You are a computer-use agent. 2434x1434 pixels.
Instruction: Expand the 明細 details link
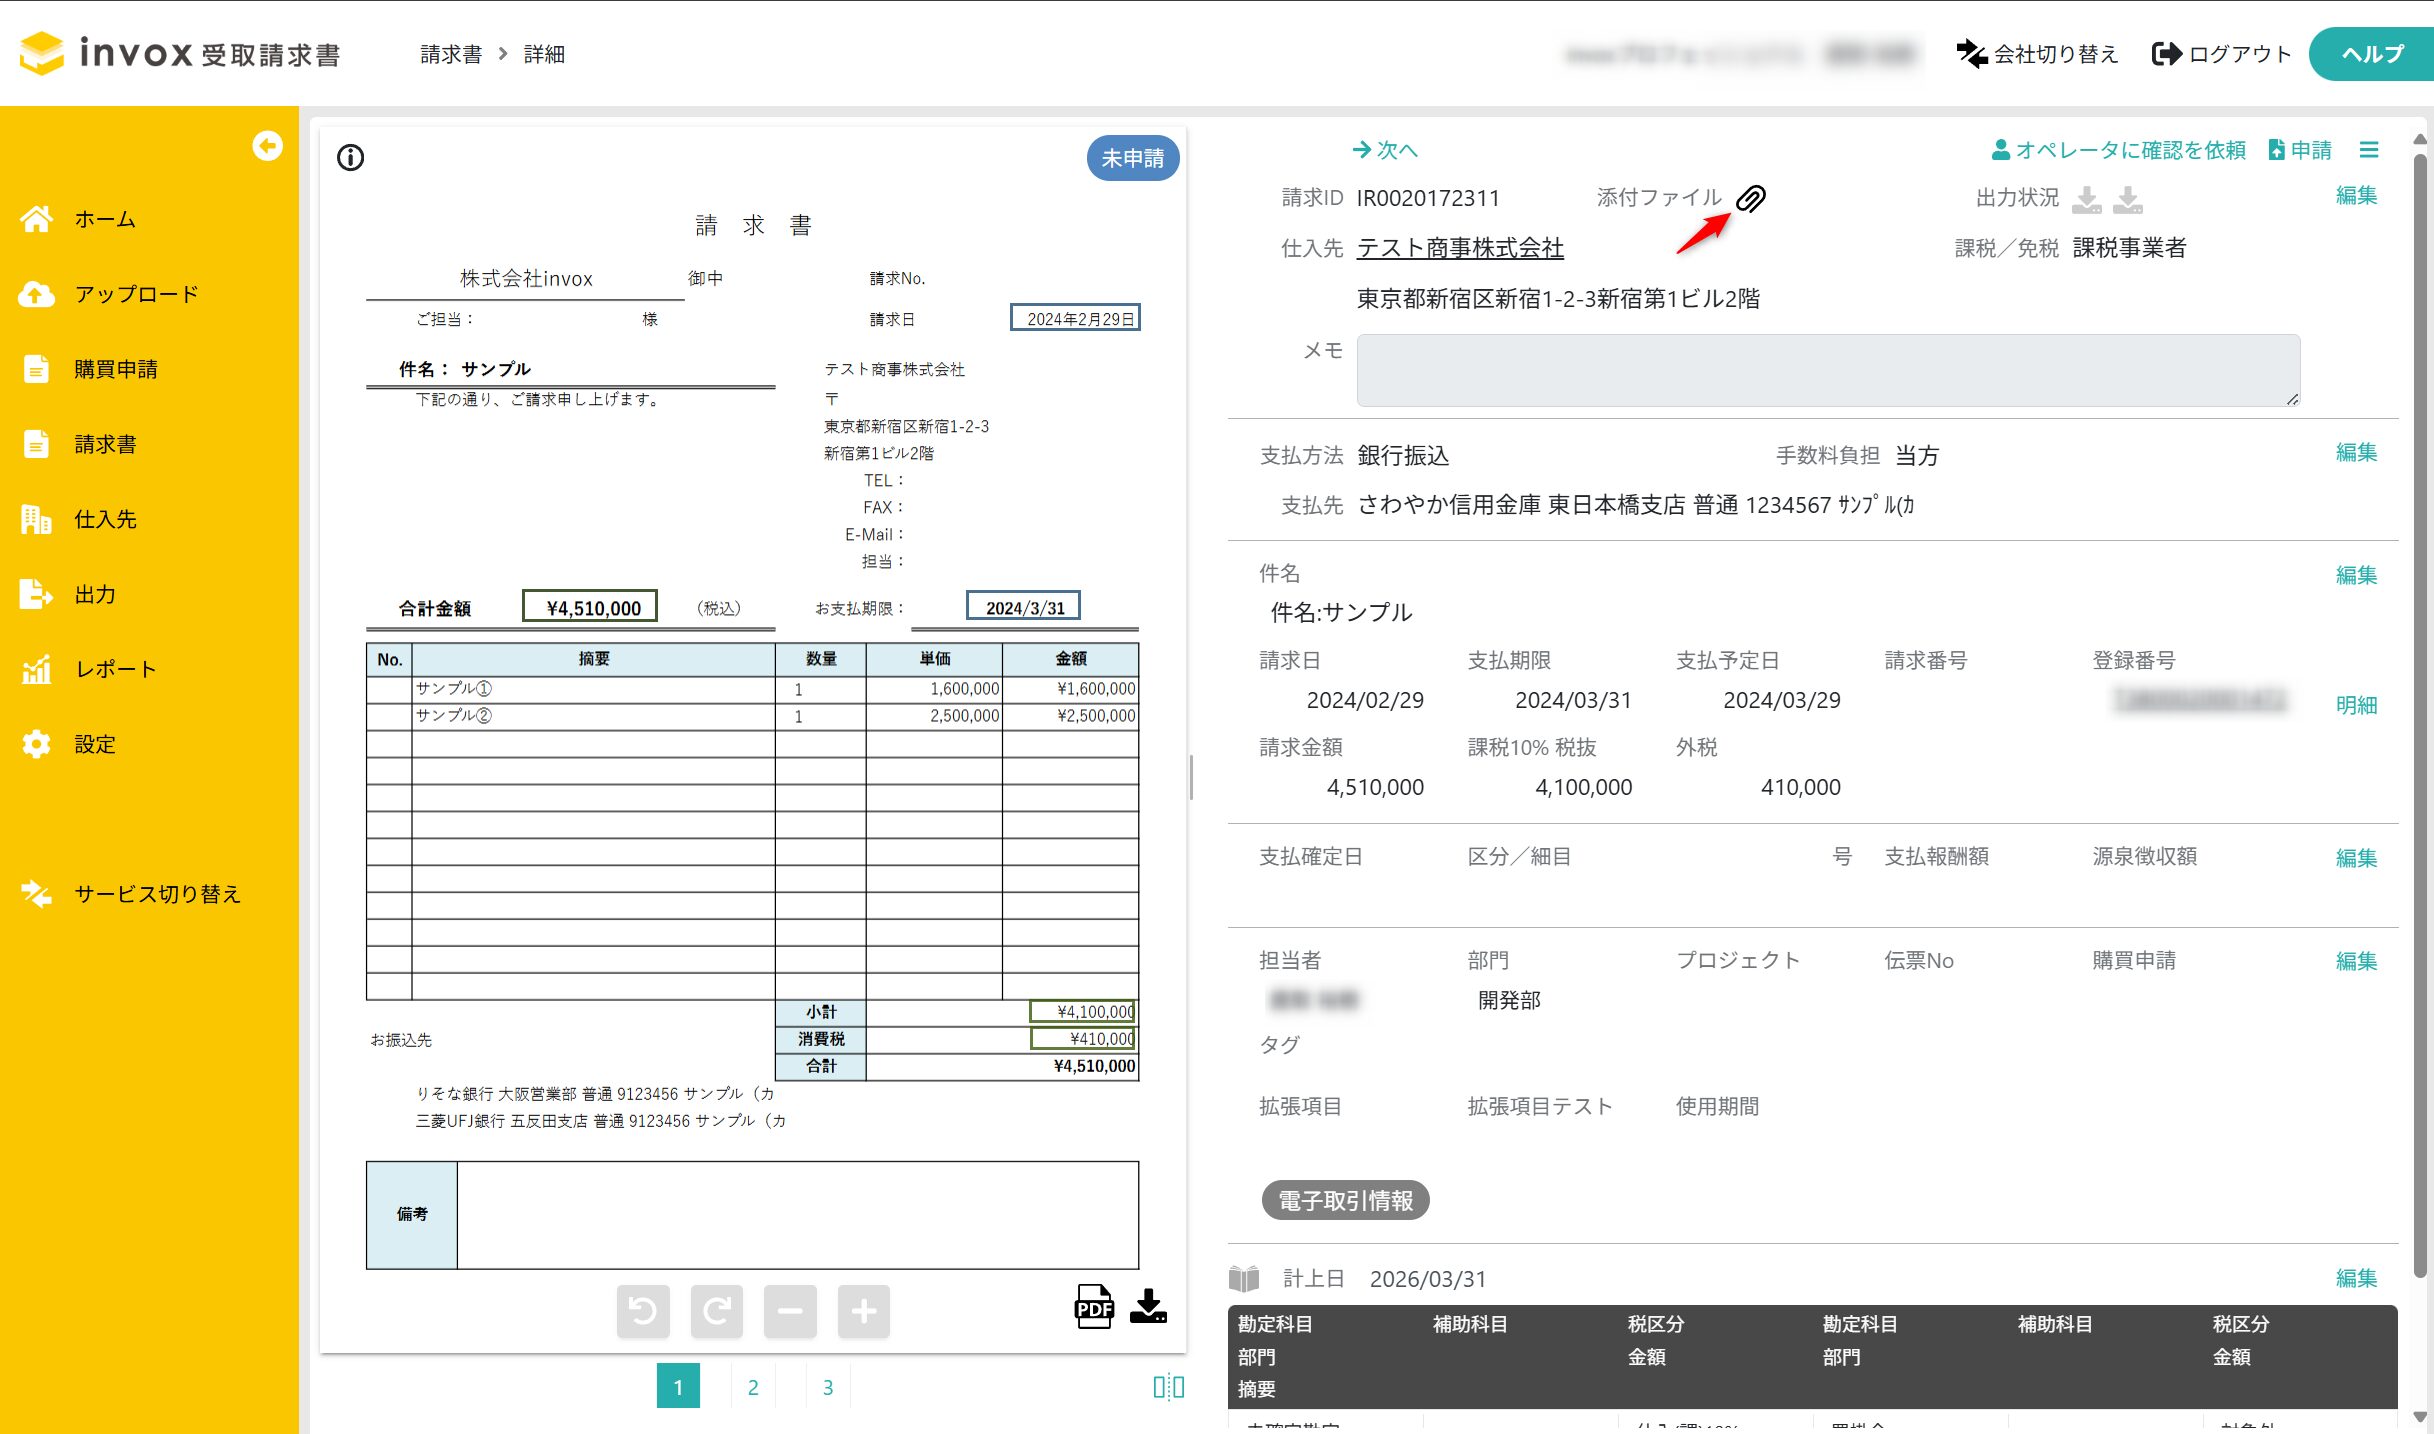pyautogui.click(x=2356, y=705)
